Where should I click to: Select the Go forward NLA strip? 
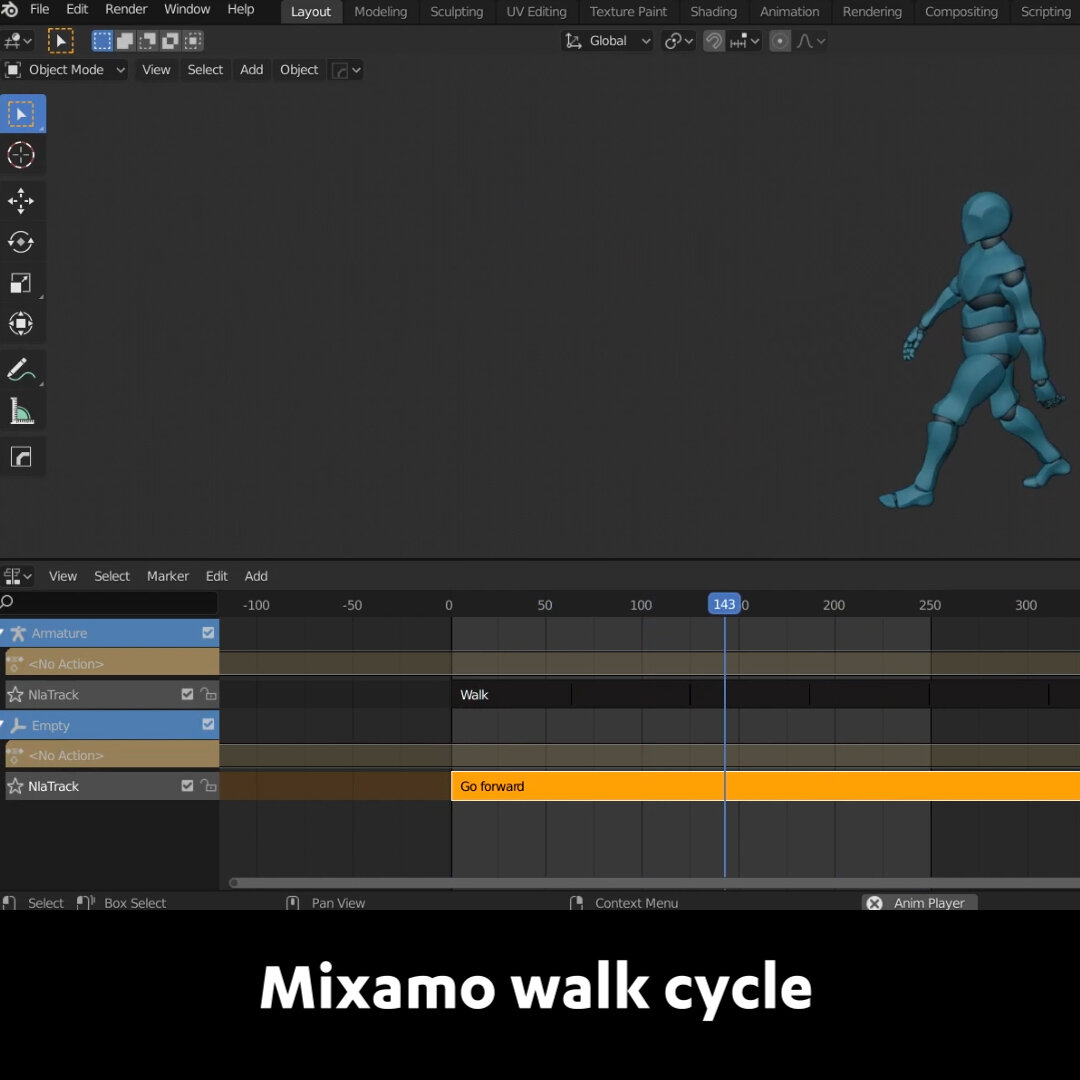coord(765,786)
